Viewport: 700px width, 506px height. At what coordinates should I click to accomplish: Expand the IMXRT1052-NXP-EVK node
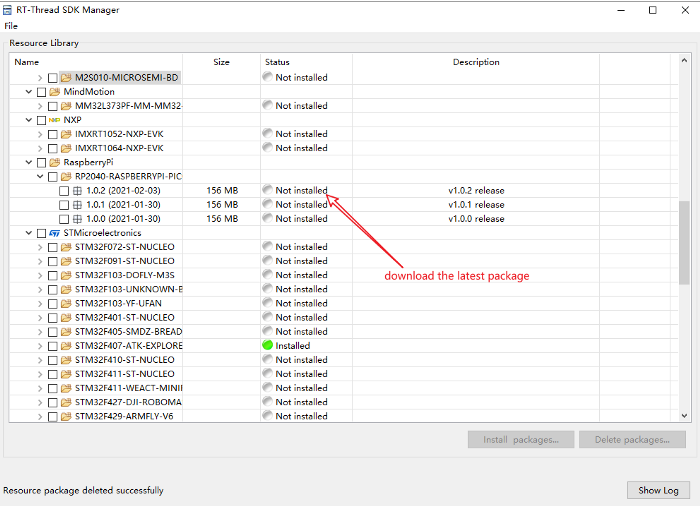[x=40, y=134]
